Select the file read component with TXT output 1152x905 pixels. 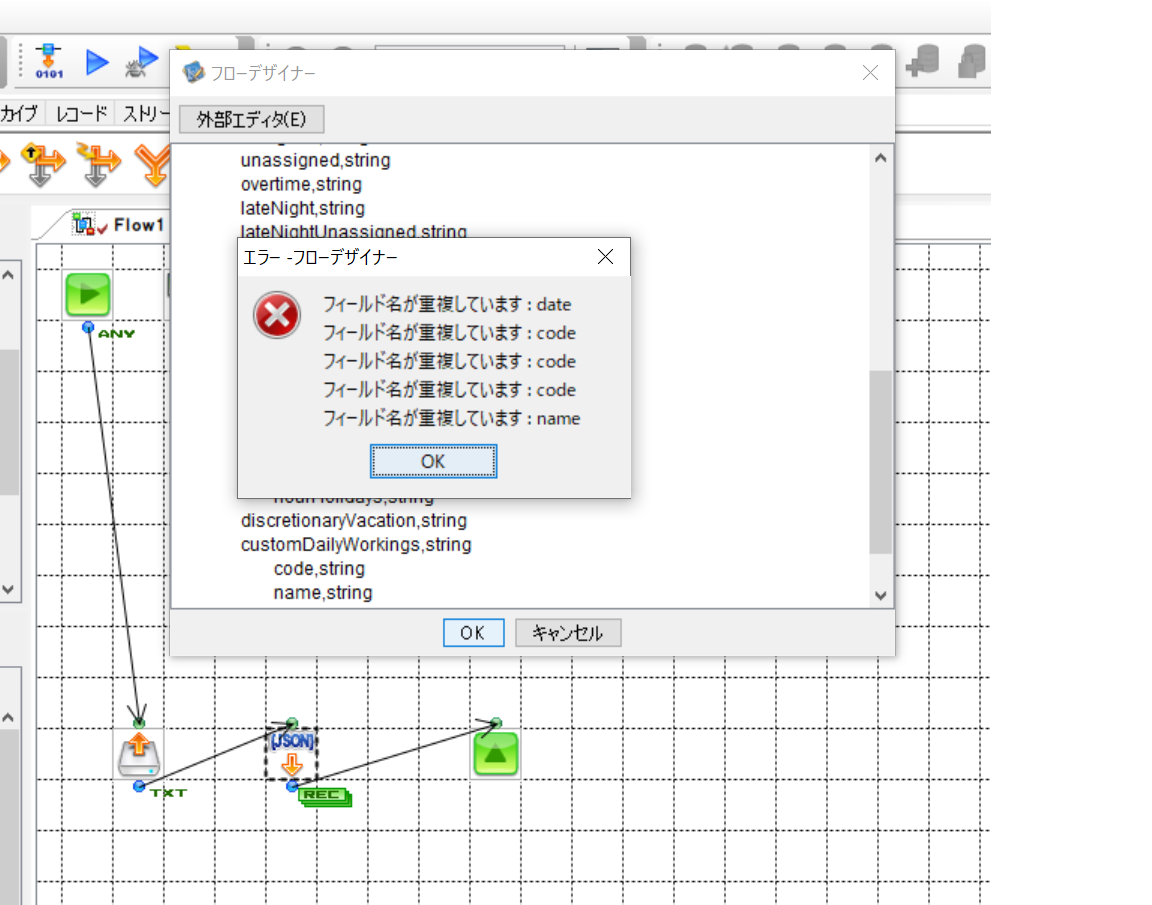pos(139,754)
